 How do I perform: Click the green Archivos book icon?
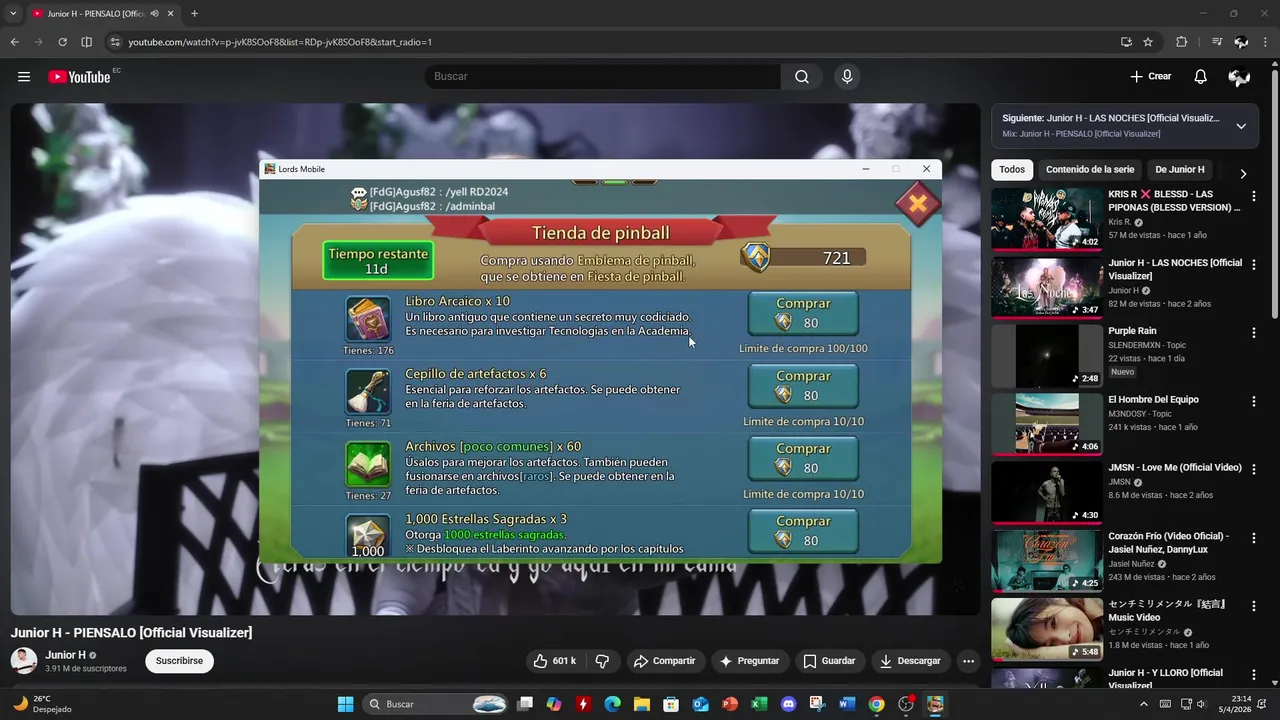(368, 464)
